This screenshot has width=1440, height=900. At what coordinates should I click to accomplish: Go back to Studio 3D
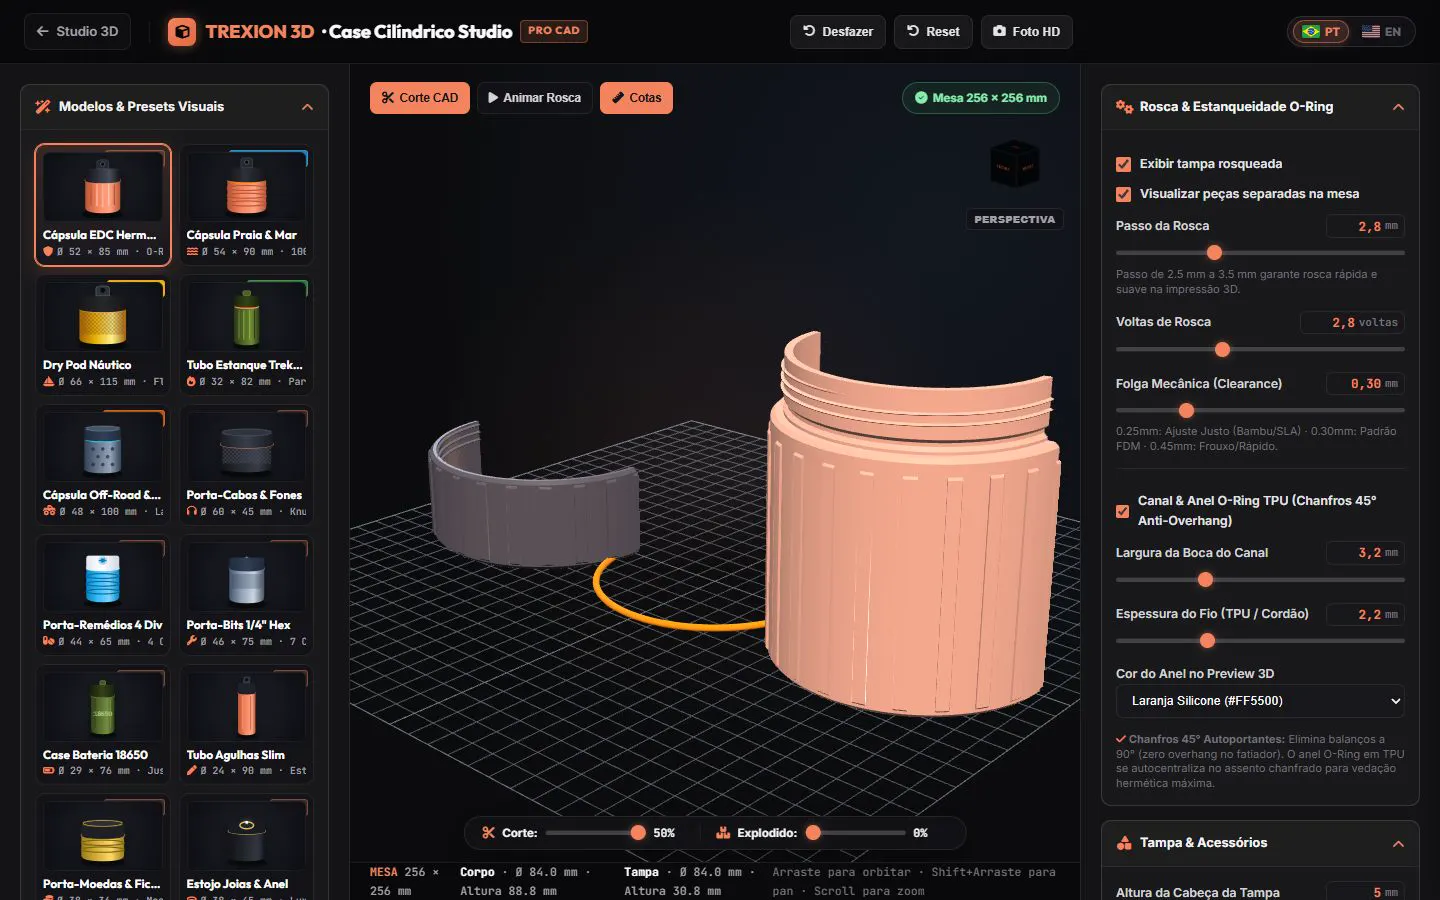click(77, 32)
